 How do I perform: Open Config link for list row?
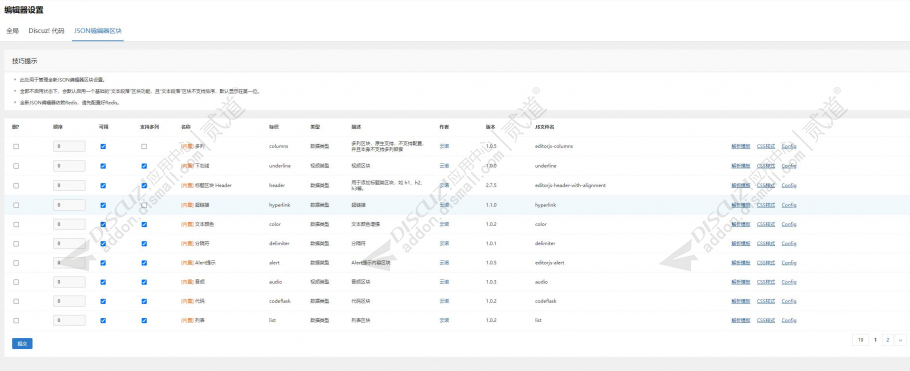tap(789, 320)
